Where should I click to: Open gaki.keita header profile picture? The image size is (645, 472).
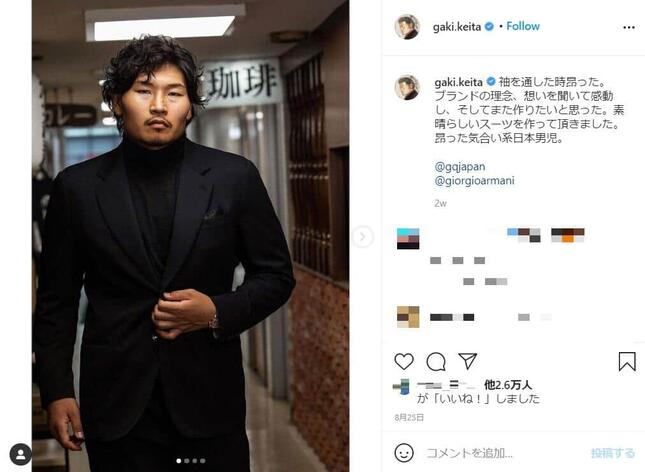[407, 27]
